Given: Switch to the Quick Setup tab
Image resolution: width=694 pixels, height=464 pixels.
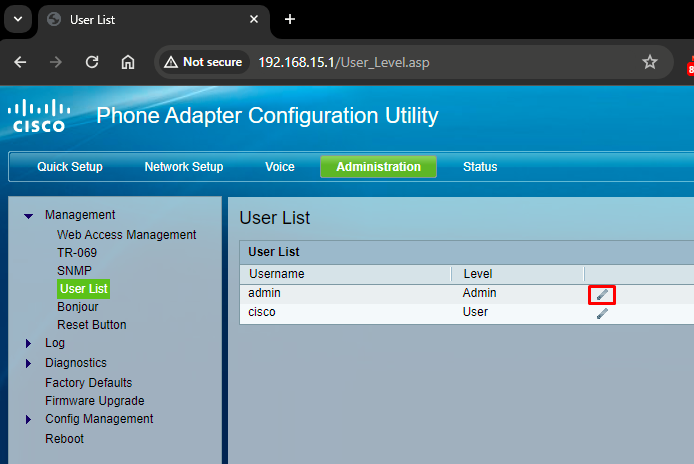Looking at the screenshot, I should click(70, 167).
